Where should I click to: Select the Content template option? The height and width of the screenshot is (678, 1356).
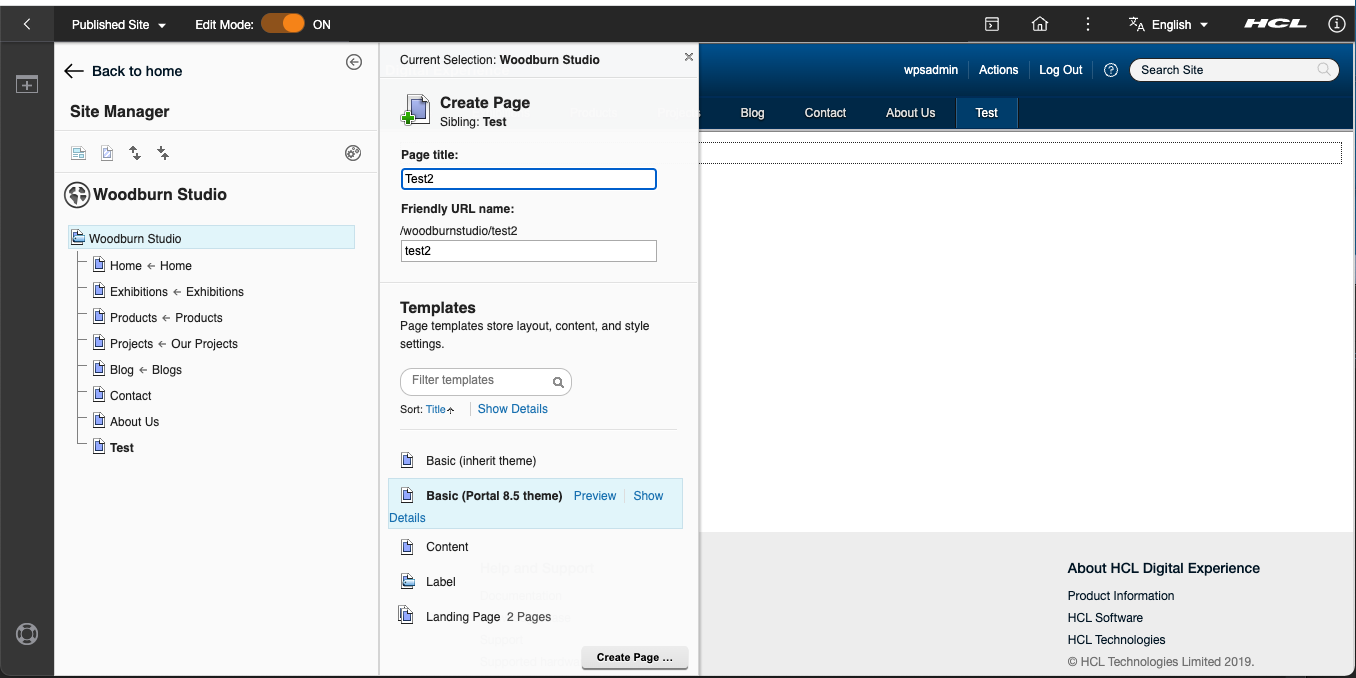(448, 547)
